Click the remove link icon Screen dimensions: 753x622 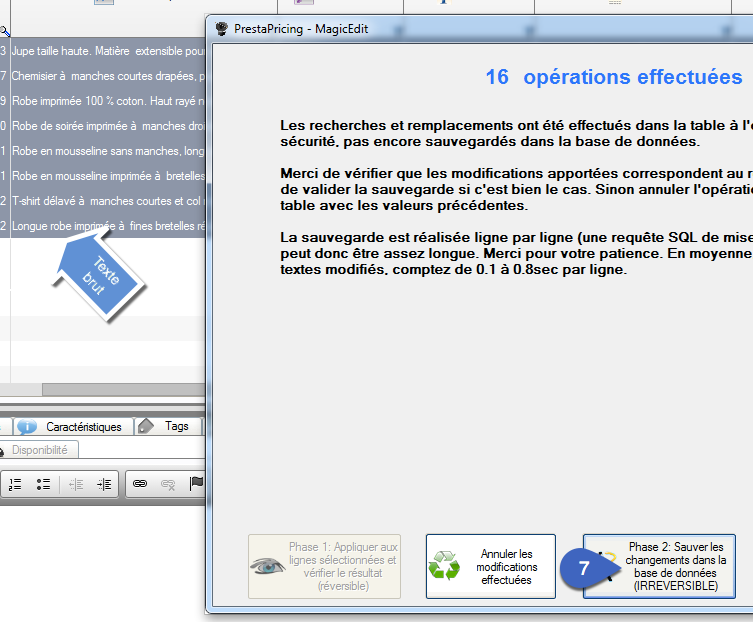pyautogui.click(x=168, y=484)
